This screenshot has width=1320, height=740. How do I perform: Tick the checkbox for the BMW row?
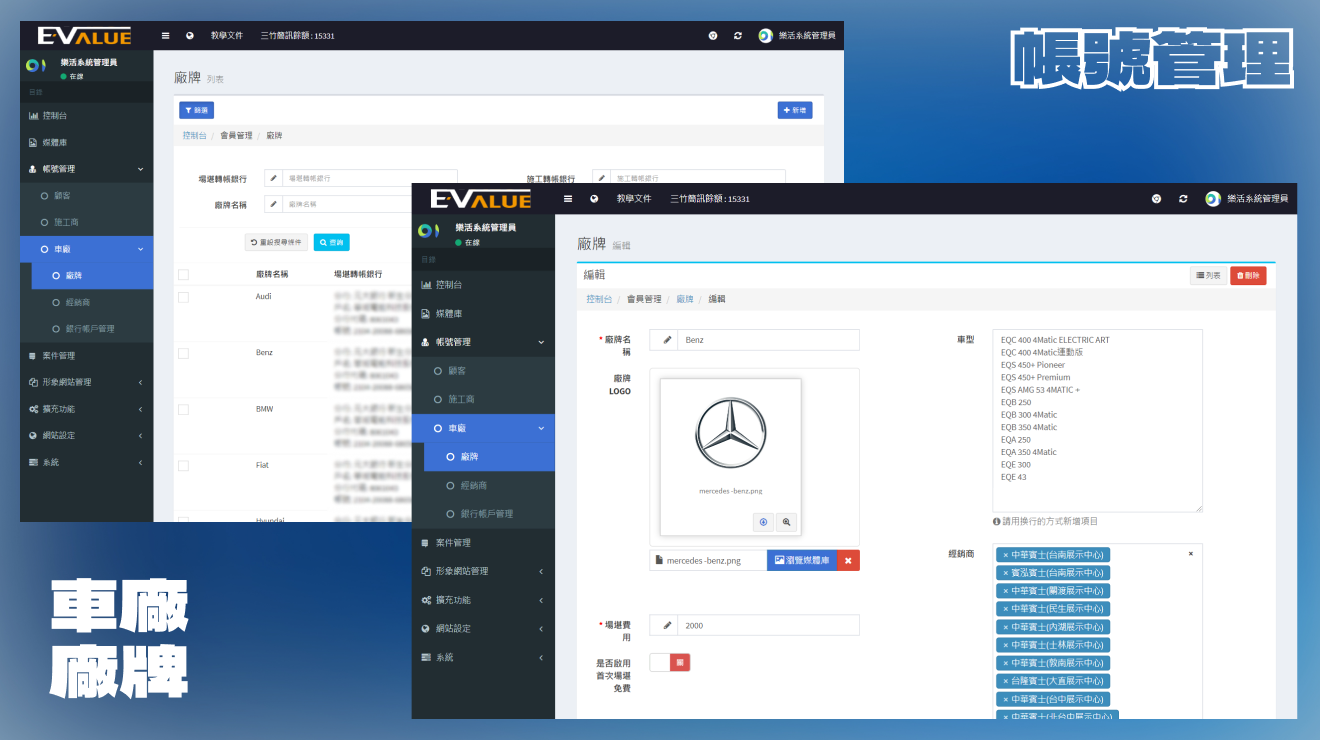click(x=183, y=409)
